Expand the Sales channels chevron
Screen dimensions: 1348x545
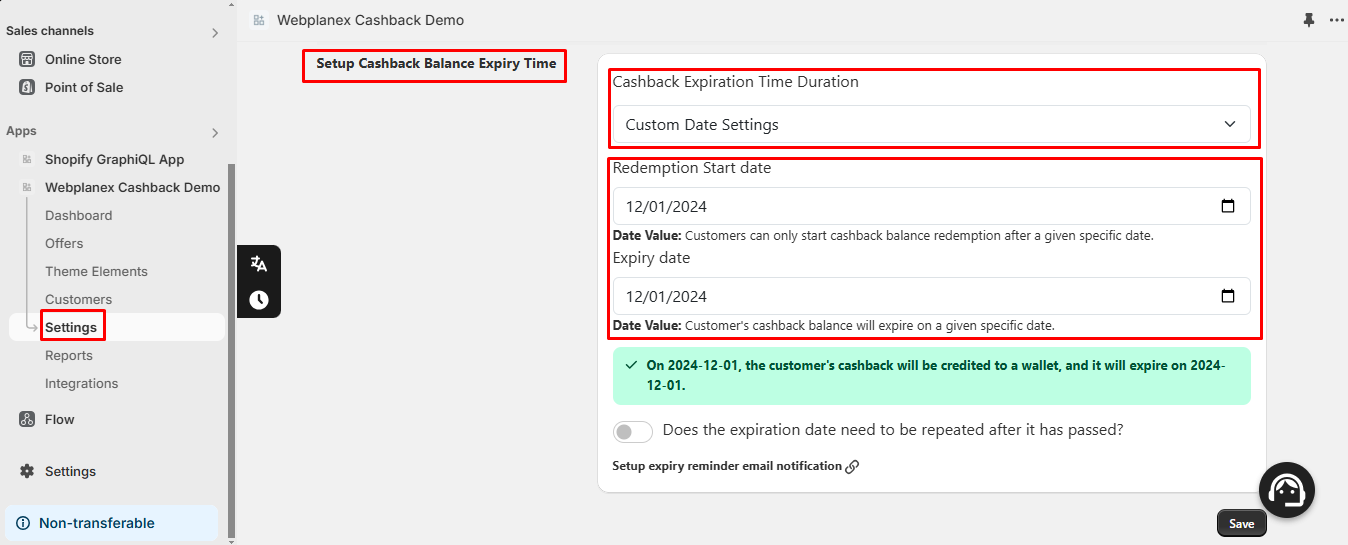tap(215, 33)
